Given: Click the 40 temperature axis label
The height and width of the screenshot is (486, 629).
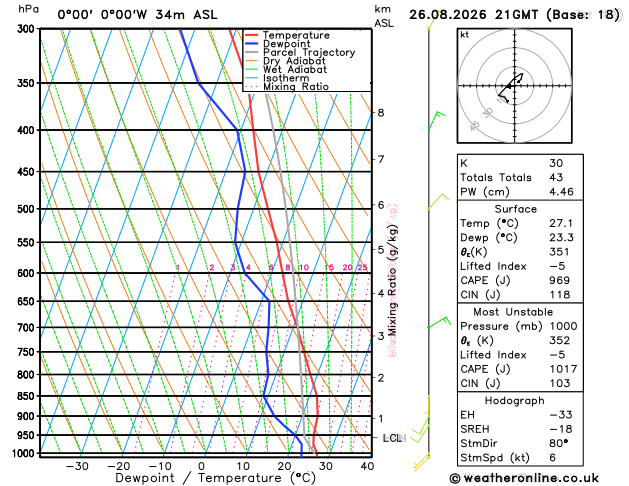Looking at the screenshot, I should tap(367, 466).
